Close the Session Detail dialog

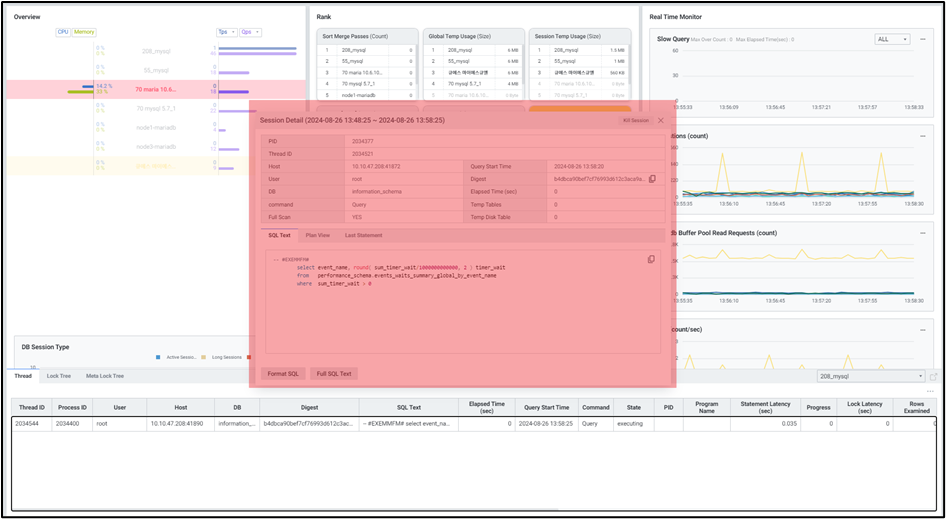coord(660,120)
